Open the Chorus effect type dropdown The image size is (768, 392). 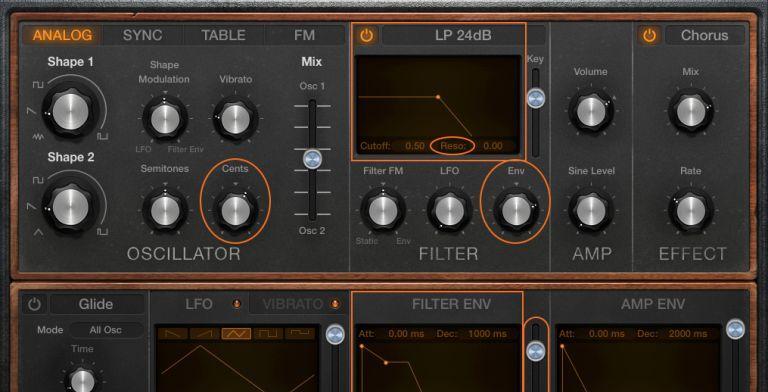pos(705,35)
